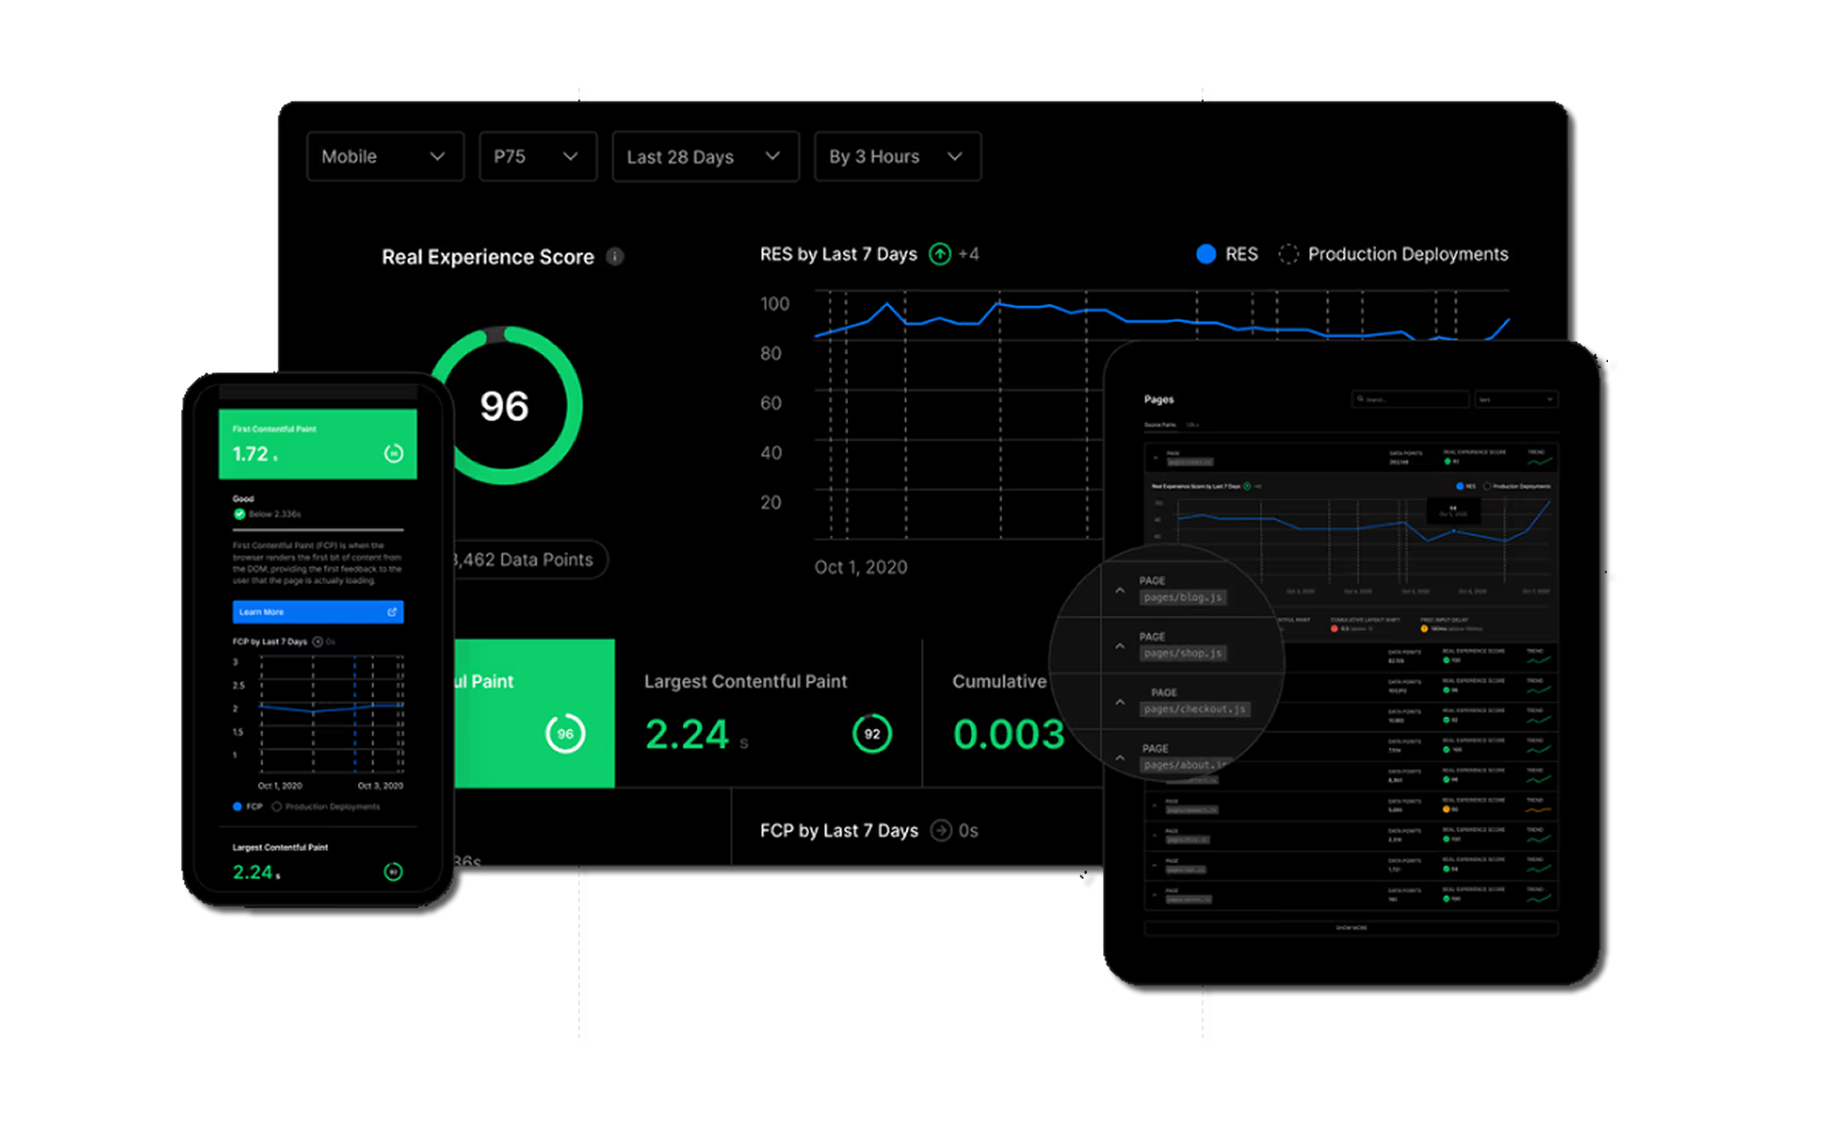Viewport: 1848px width, 1139px height.
Task: Click the external link icon on Learn More button
Action: pos(391,612)
